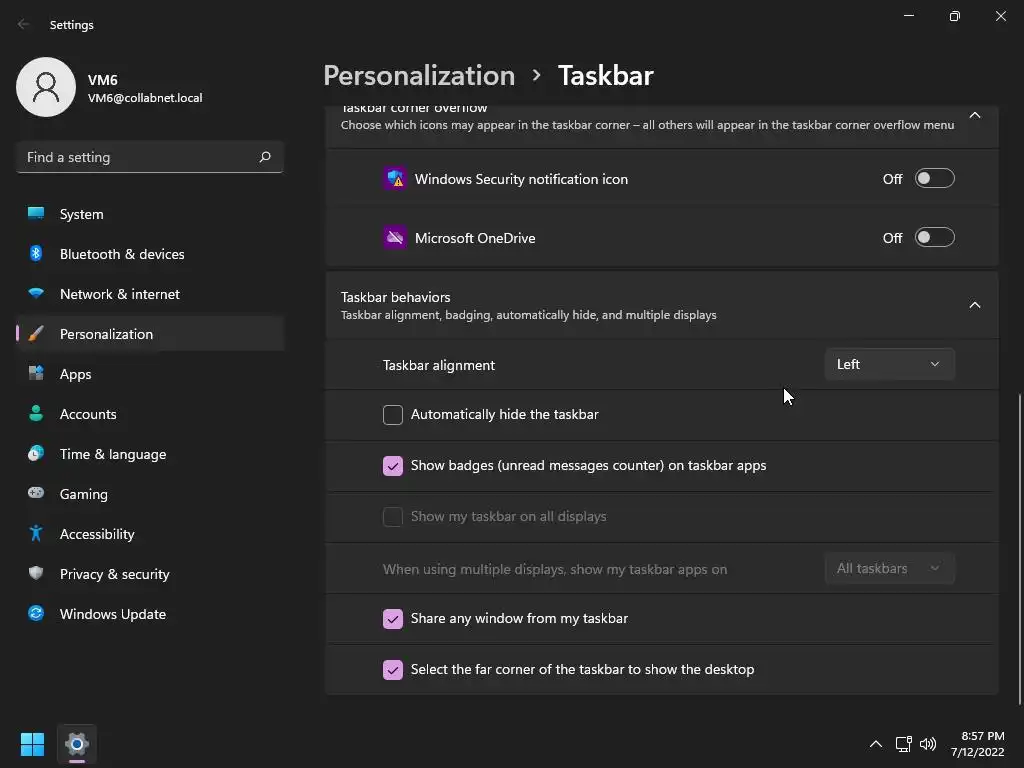Click the Personalization breadcrumb link
1024x768 pixels.
pos(419,76)
